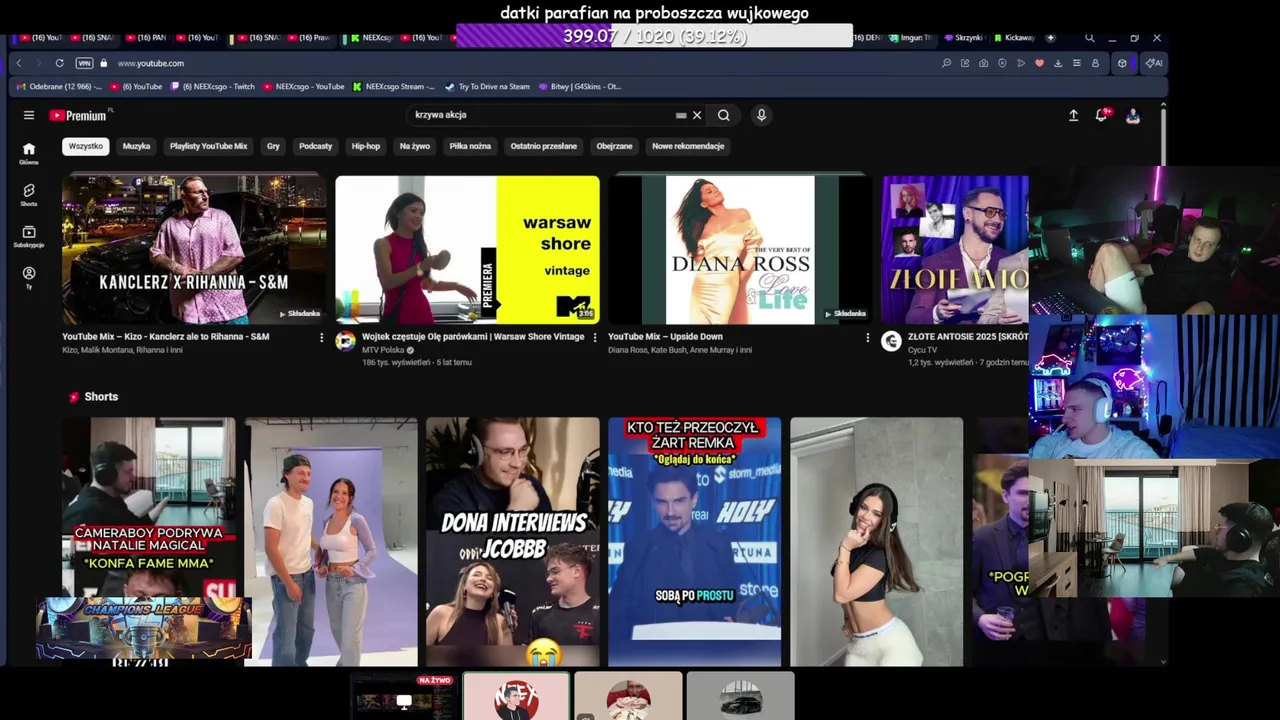Viewport: 1280px width, 720px height.
Task: Select the Hip-hop filter chip
Action: coord(366,146)
